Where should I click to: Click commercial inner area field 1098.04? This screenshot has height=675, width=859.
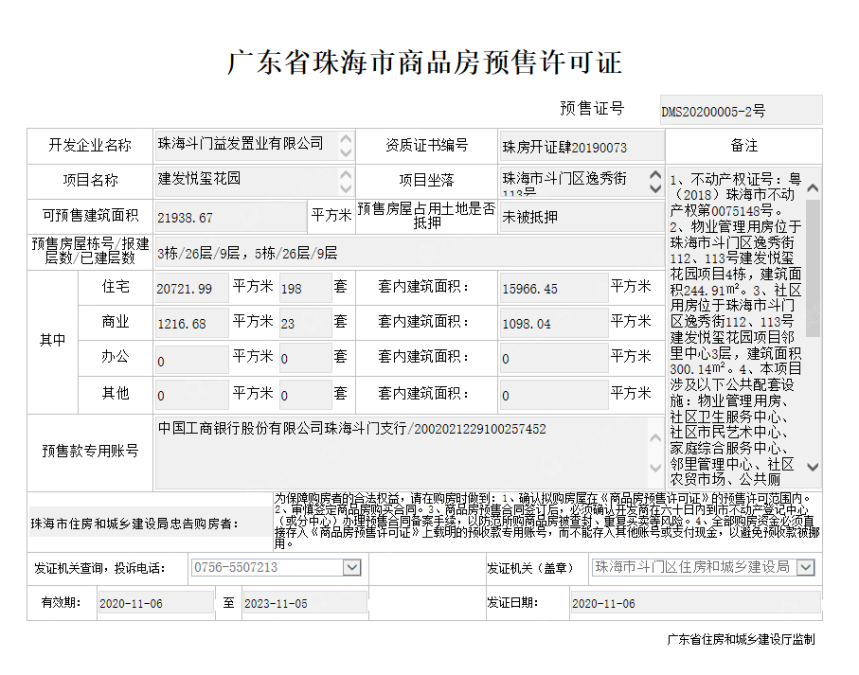[x=554, y=323]
